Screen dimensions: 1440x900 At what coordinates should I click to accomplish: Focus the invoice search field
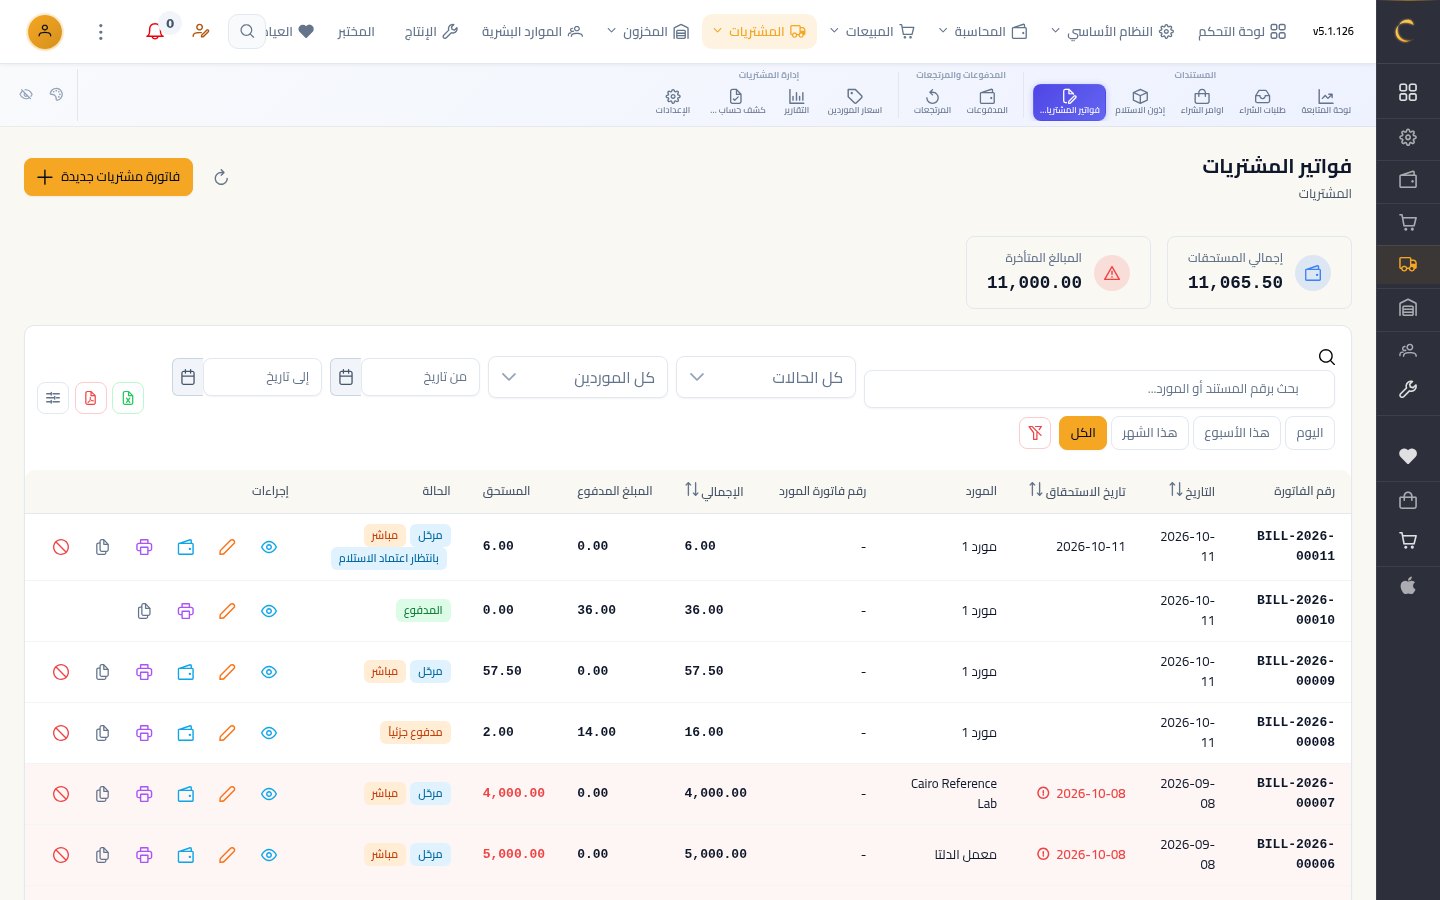point(1099,389)
